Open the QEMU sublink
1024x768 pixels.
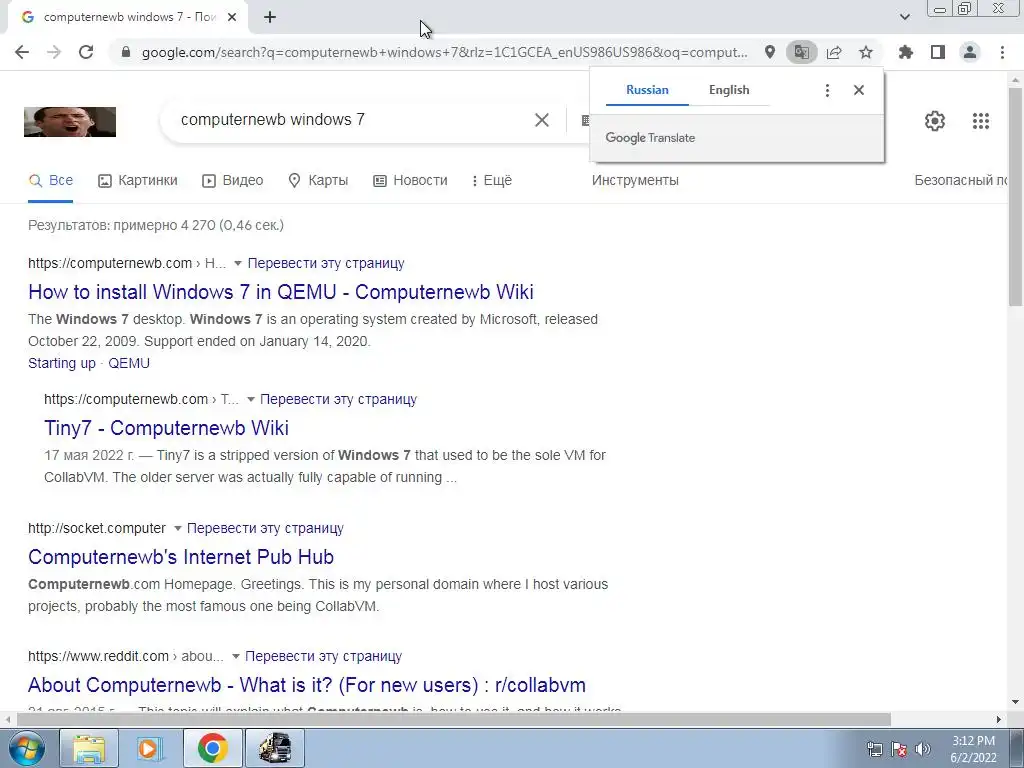click(x=129, y=363)
